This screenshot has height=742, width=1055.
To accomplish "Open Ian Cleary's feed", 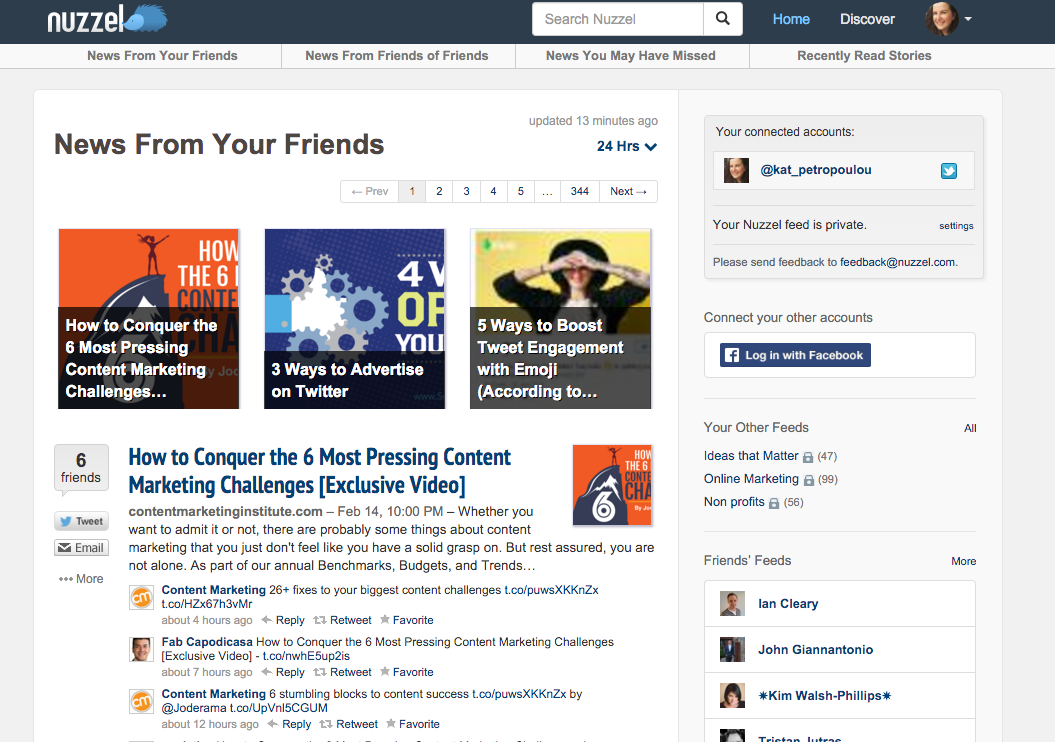I will (840, 603).
